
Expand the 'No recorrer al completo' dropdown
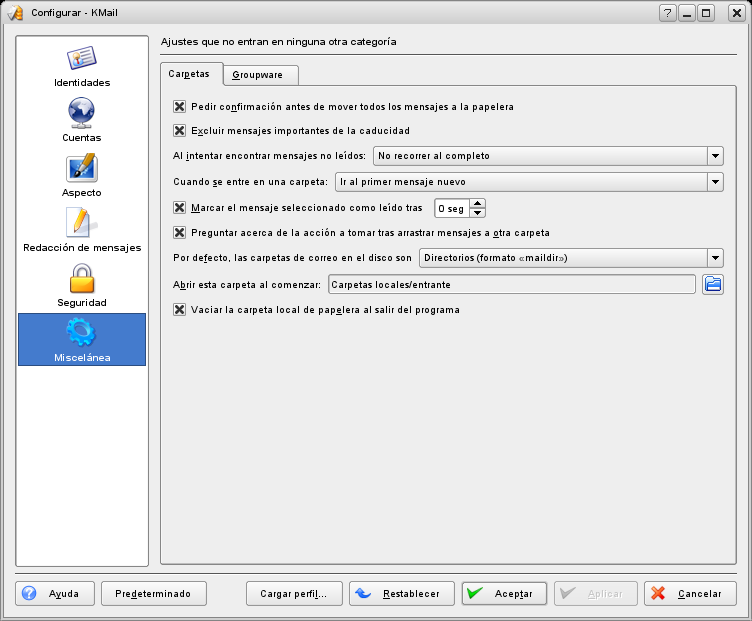click(x=714, y=156)
